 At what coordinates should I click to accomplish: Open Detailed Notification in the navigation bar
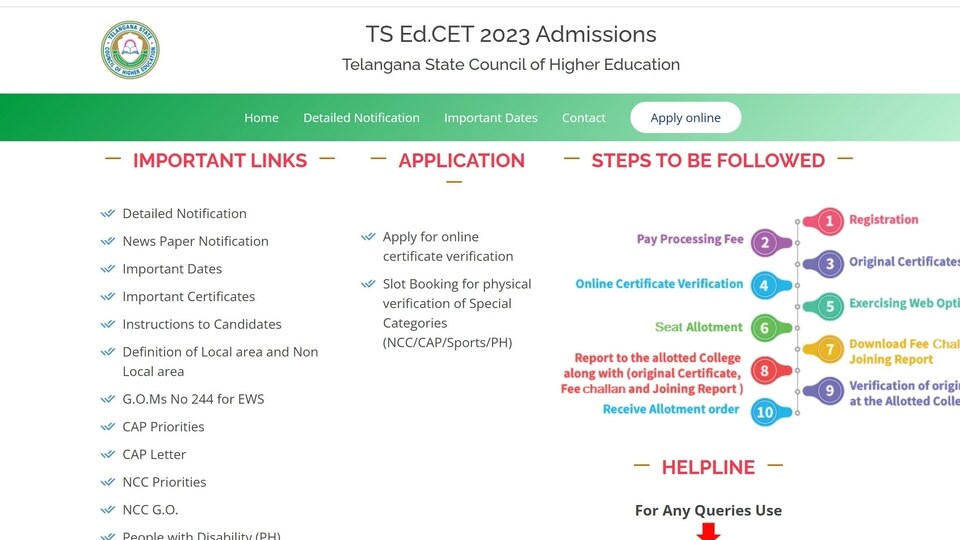(x=361, y=118)
